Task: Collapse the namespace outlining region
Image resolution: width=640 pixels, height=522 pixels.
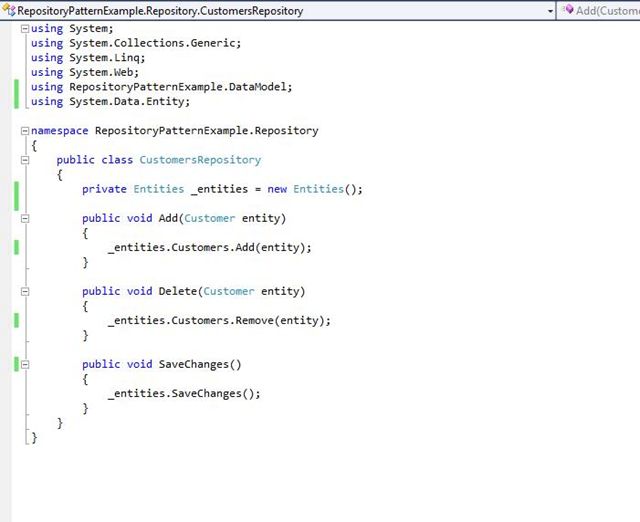Action: coord(25,131)
